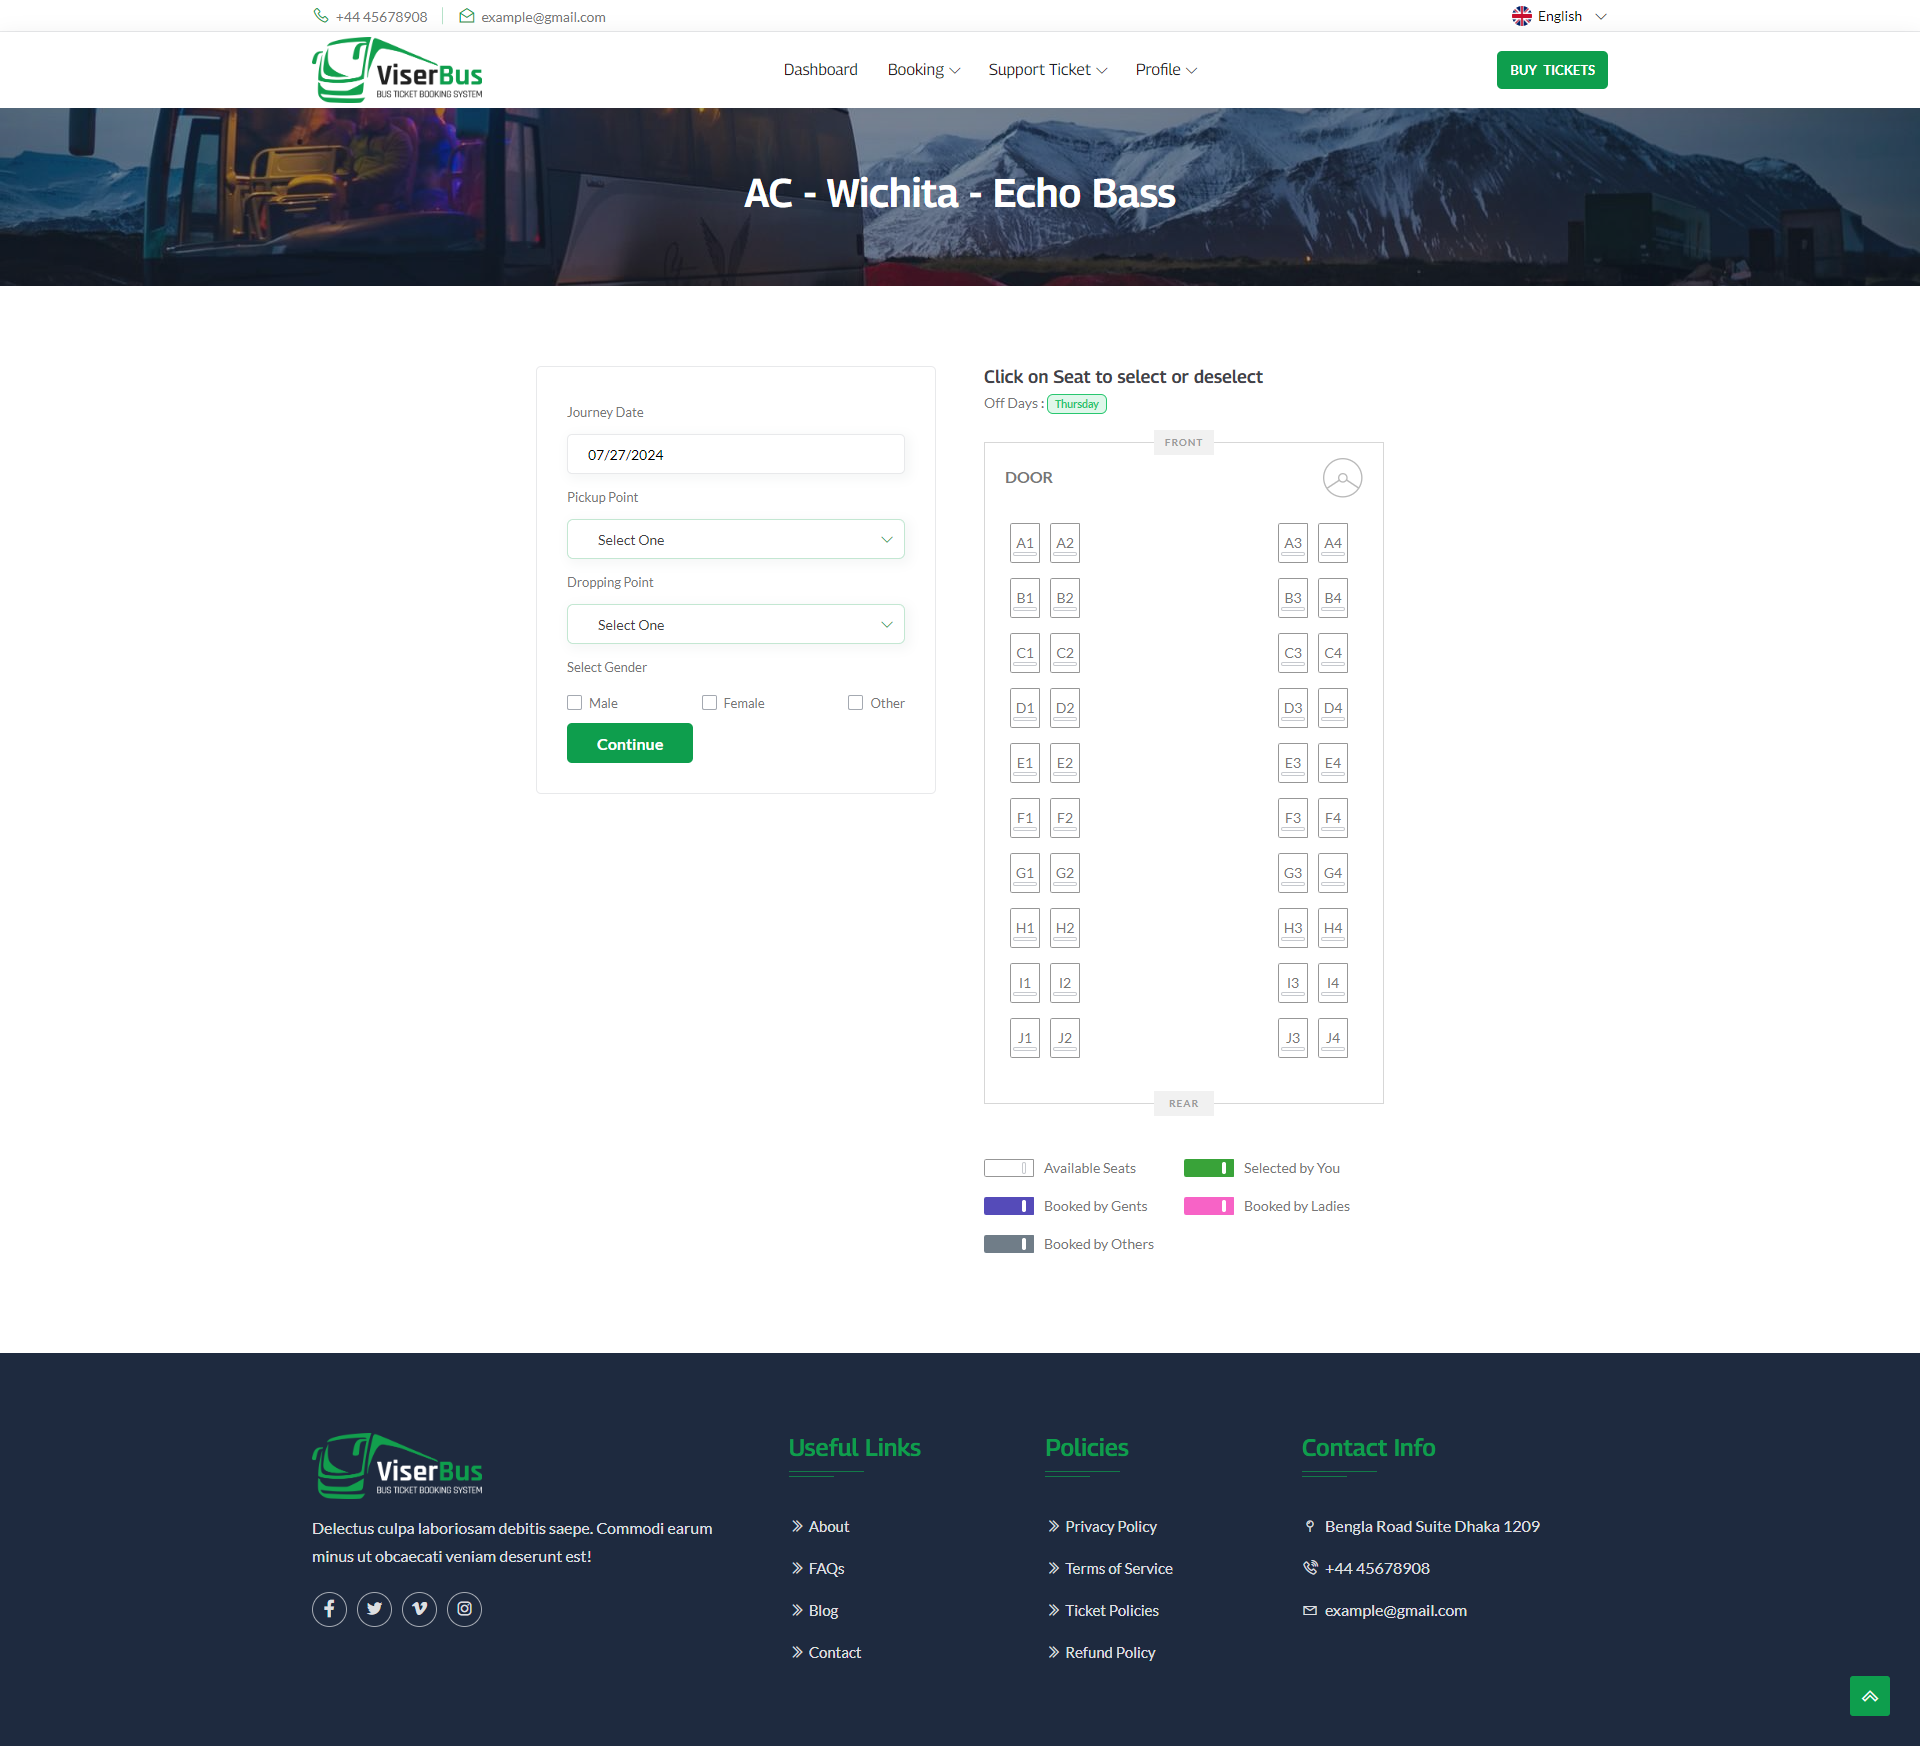This screenshot has height=1746, width=1920.
Task: Click the Facebook icon in the footer
Action: [x=329, y=1609]
